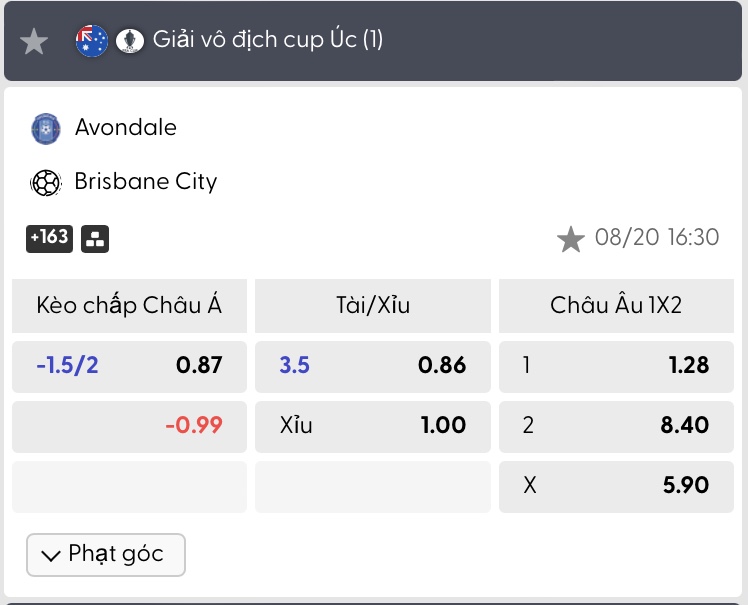Open the league standings table icon
Viewport: 748px width, 605px height.
click(x=95, y=239)
